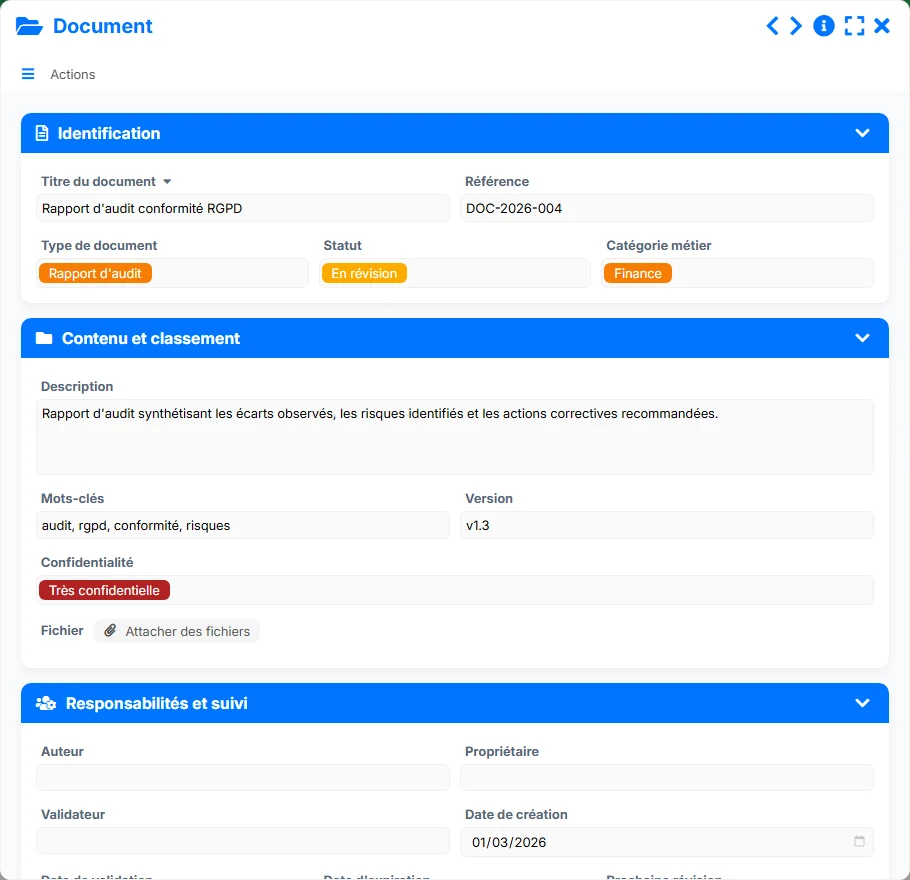Click the open folder Document icon
The height and width of the screenshot is (880, 910).
(x=29, y=26)
